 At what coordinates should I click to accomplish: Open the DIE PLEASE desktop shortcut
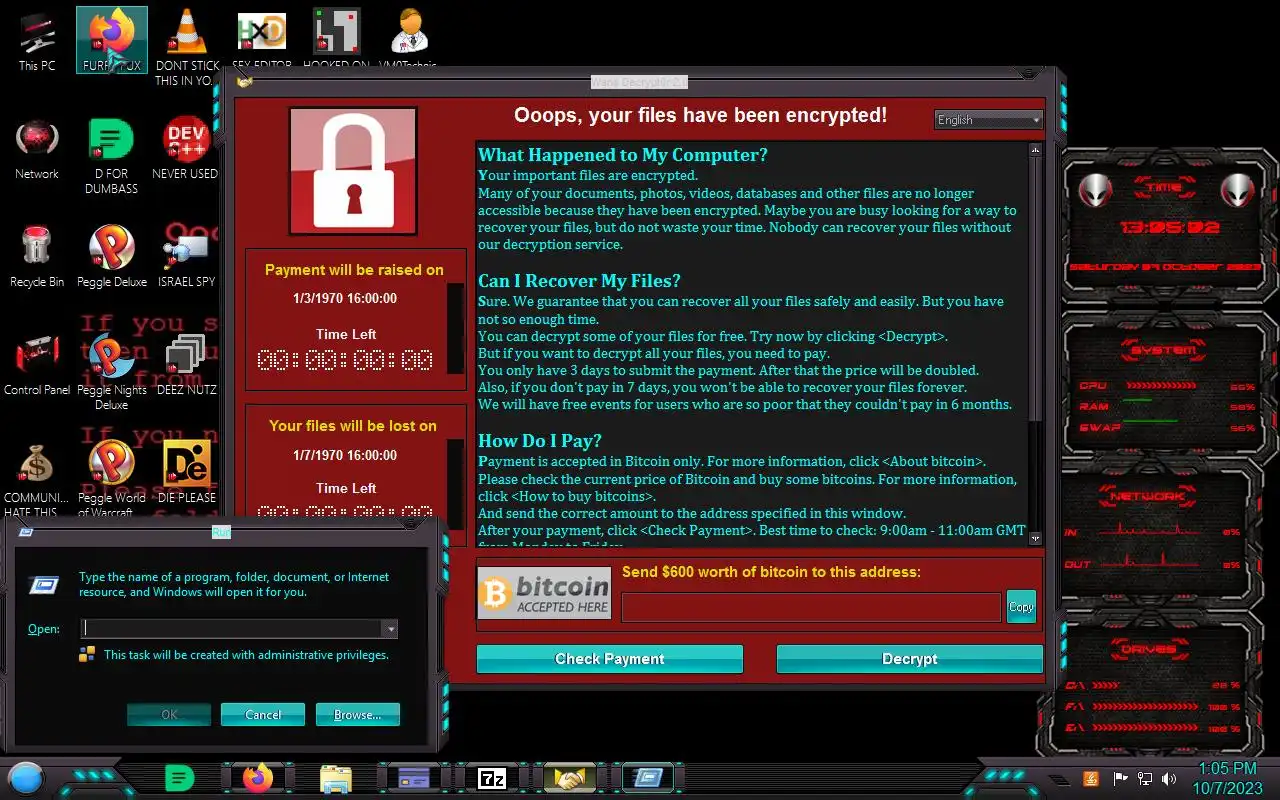186,472
